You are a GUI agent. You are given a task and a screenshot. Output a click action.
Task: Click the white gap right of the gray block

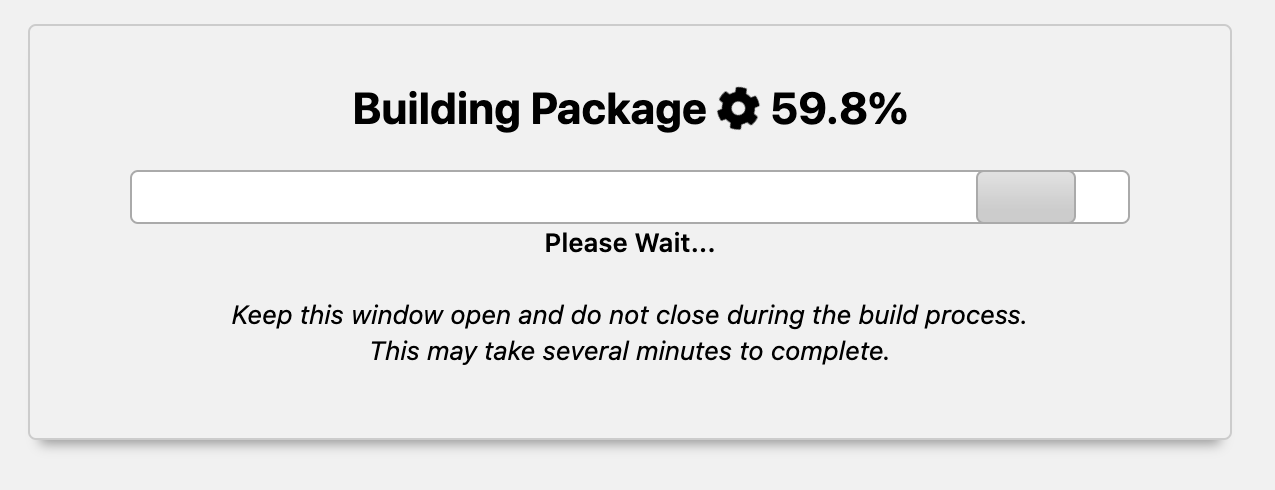(1101, 197)
